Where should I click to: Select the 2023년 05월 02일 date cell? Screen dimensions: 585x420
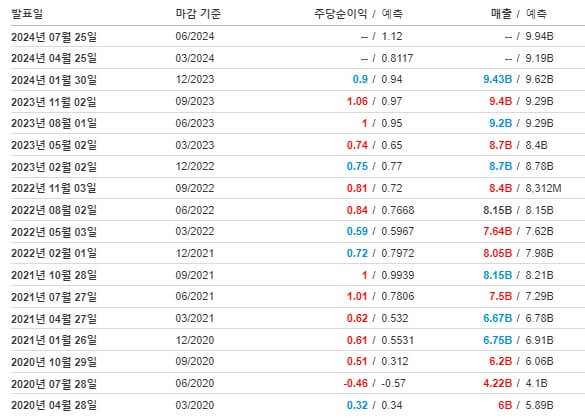[x=54, y=145]
